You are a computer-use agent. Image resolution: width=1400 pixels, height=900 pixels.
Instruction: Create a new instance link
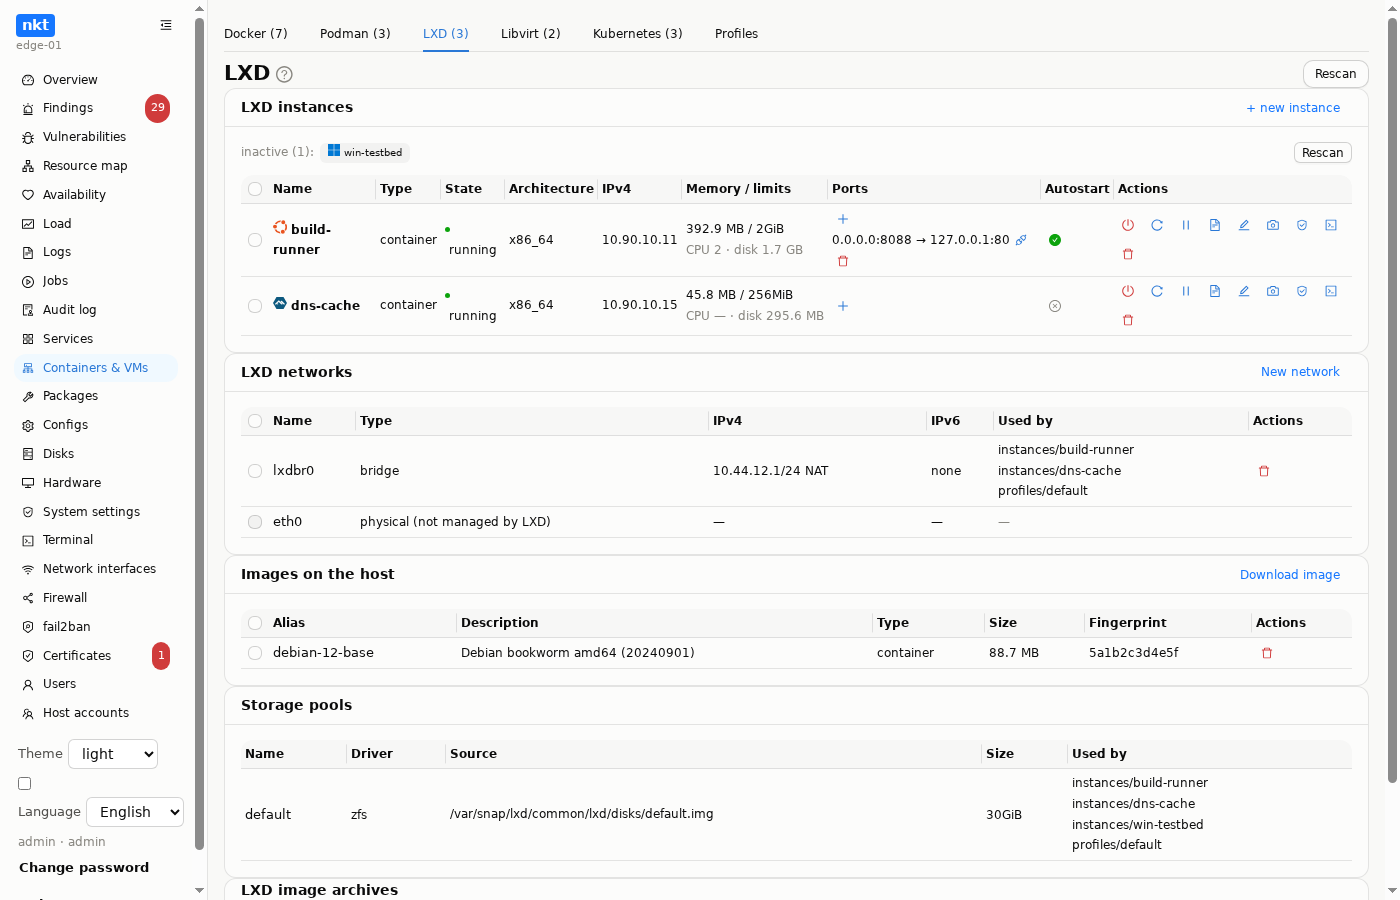(1293, 108)
